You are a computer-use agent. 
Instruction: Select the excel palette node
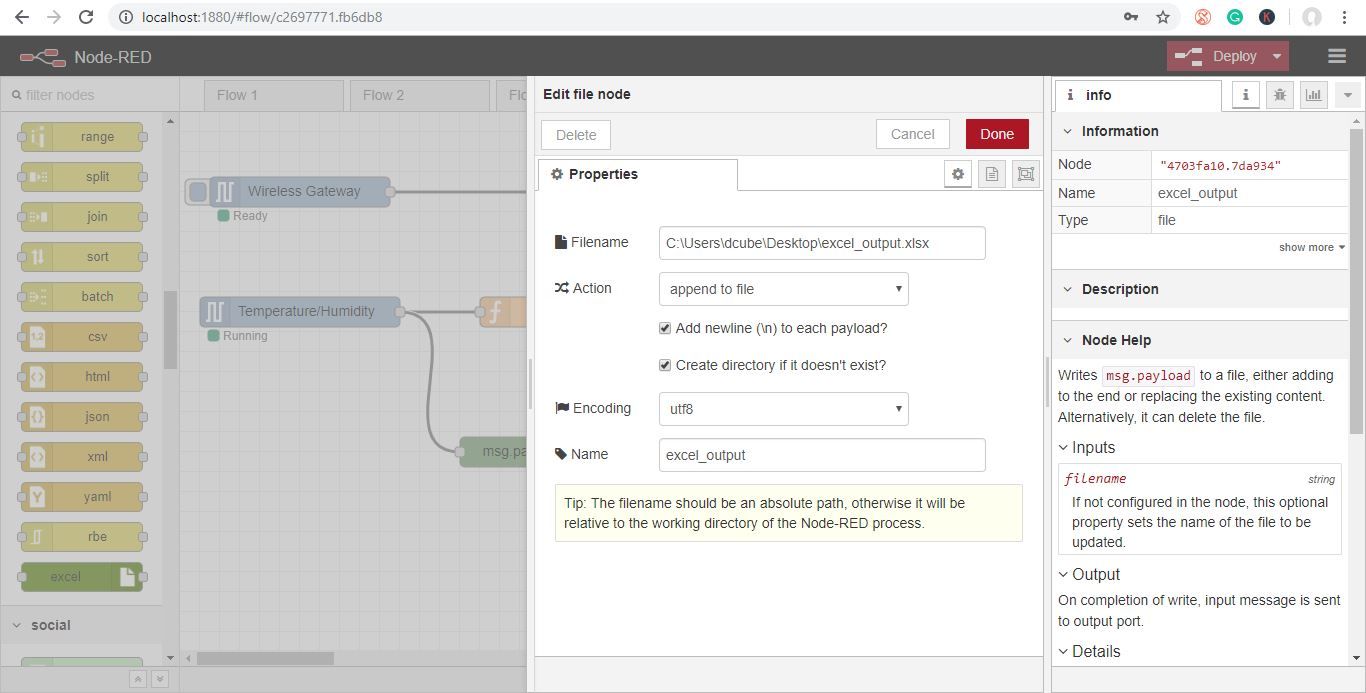pyautogui.click(x=82, y=577)
